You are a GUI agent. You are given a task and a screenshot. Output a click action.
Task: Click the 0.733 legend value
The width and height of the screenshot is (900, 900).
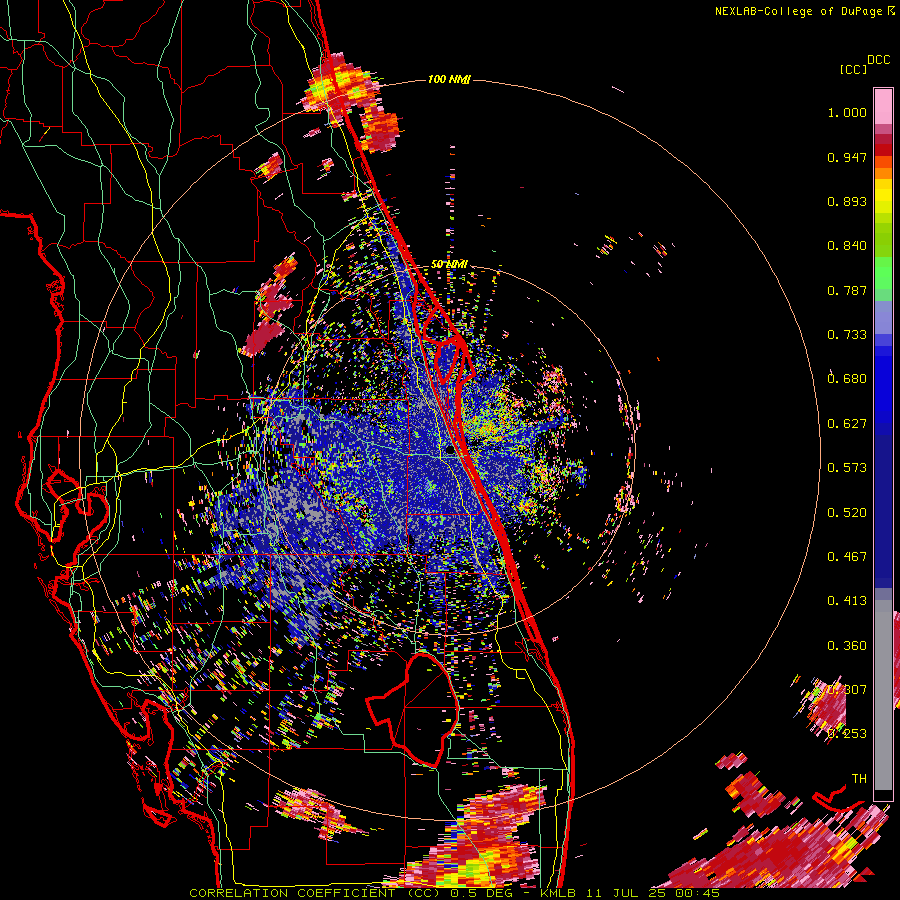pos(847,335)
